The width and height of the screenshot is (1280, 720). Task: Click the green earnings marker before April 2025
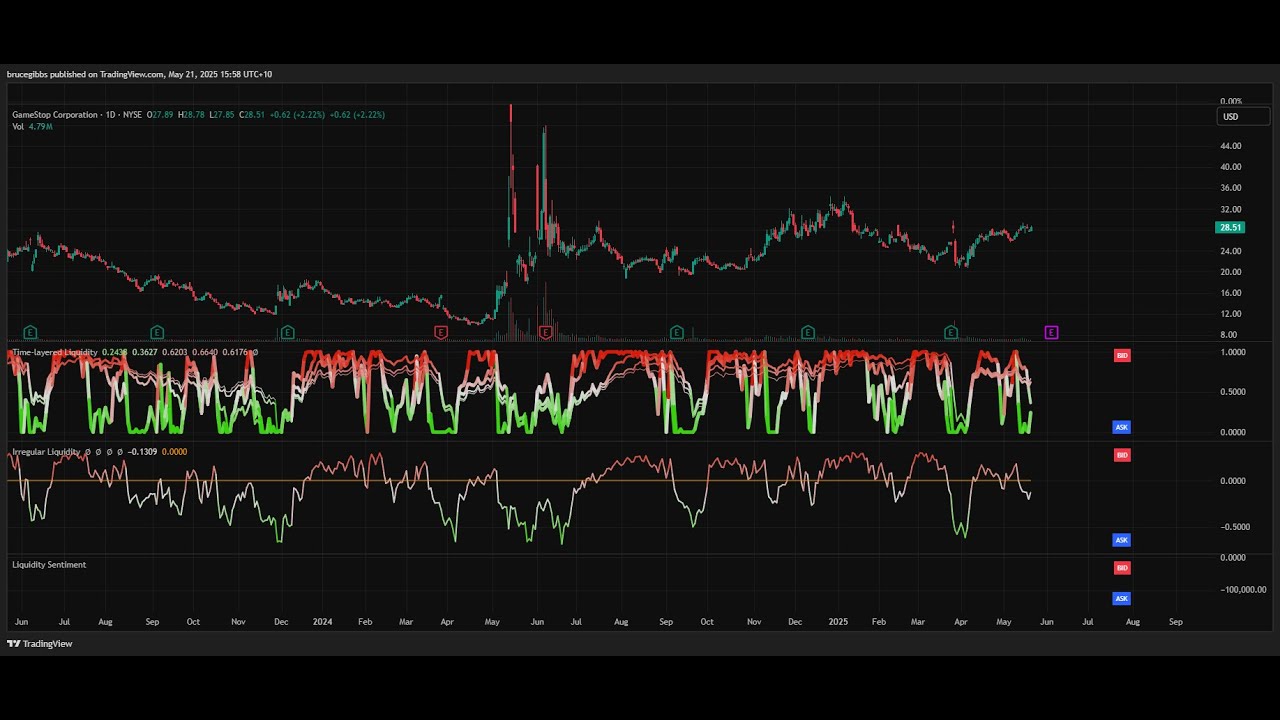(x=952, y=332)
